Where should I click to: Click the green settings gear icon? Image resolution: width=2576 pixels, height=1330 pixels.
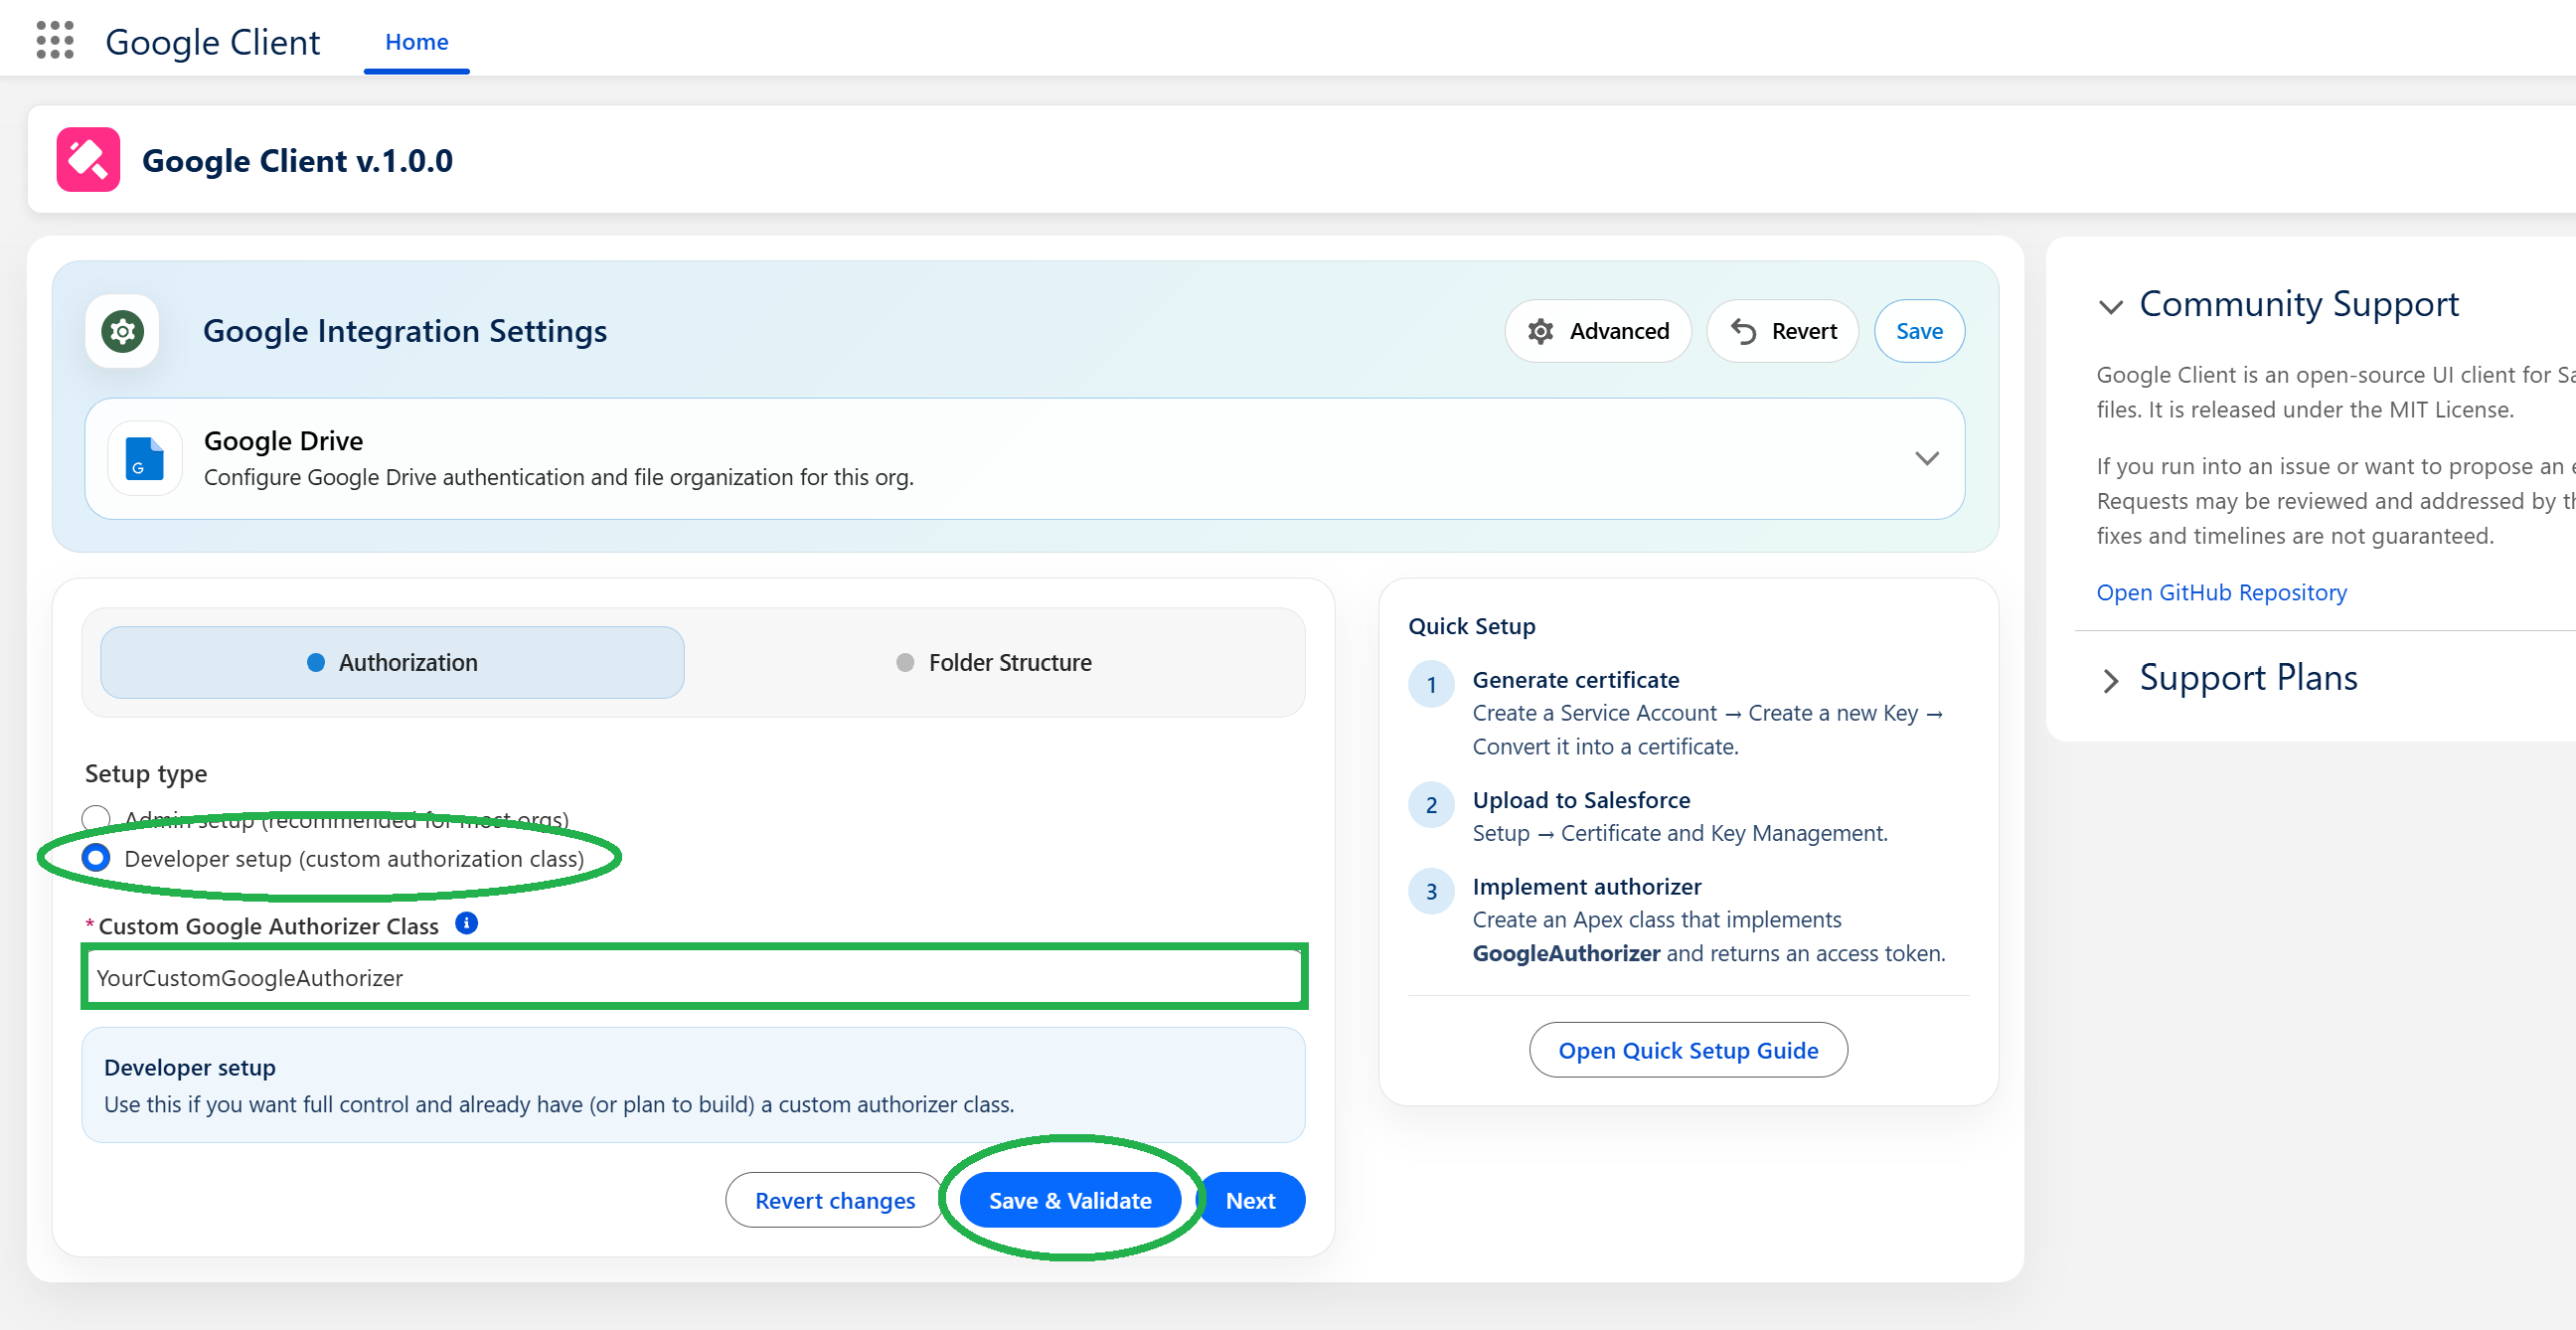click(122, 331)
